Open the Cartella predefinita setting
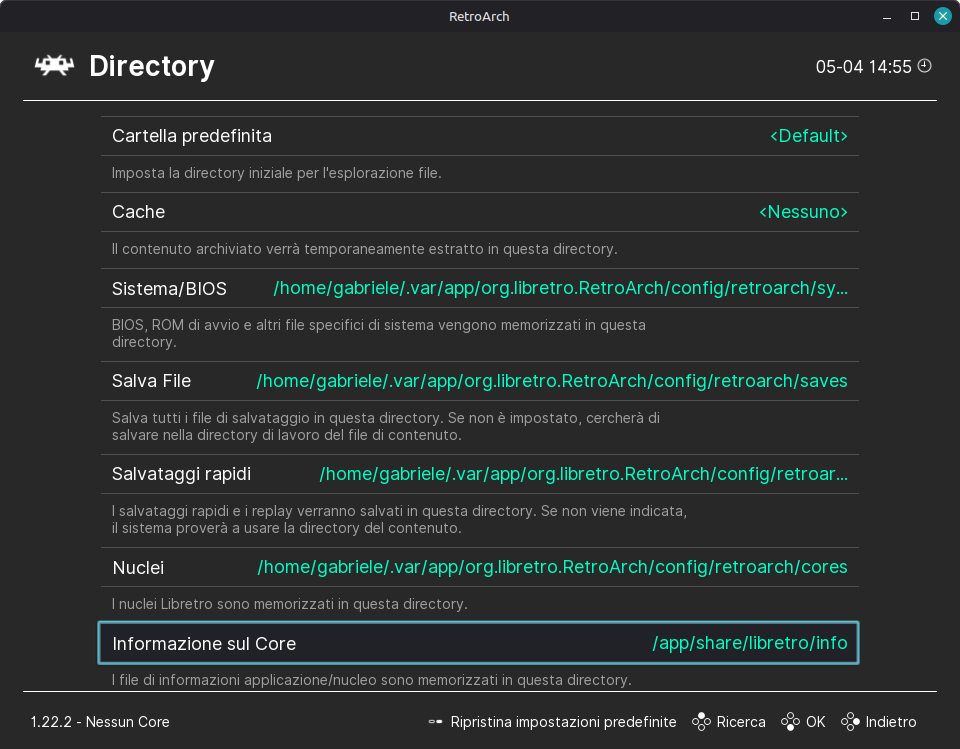Viewport: 960px width, 749px height. click(479, 136)
